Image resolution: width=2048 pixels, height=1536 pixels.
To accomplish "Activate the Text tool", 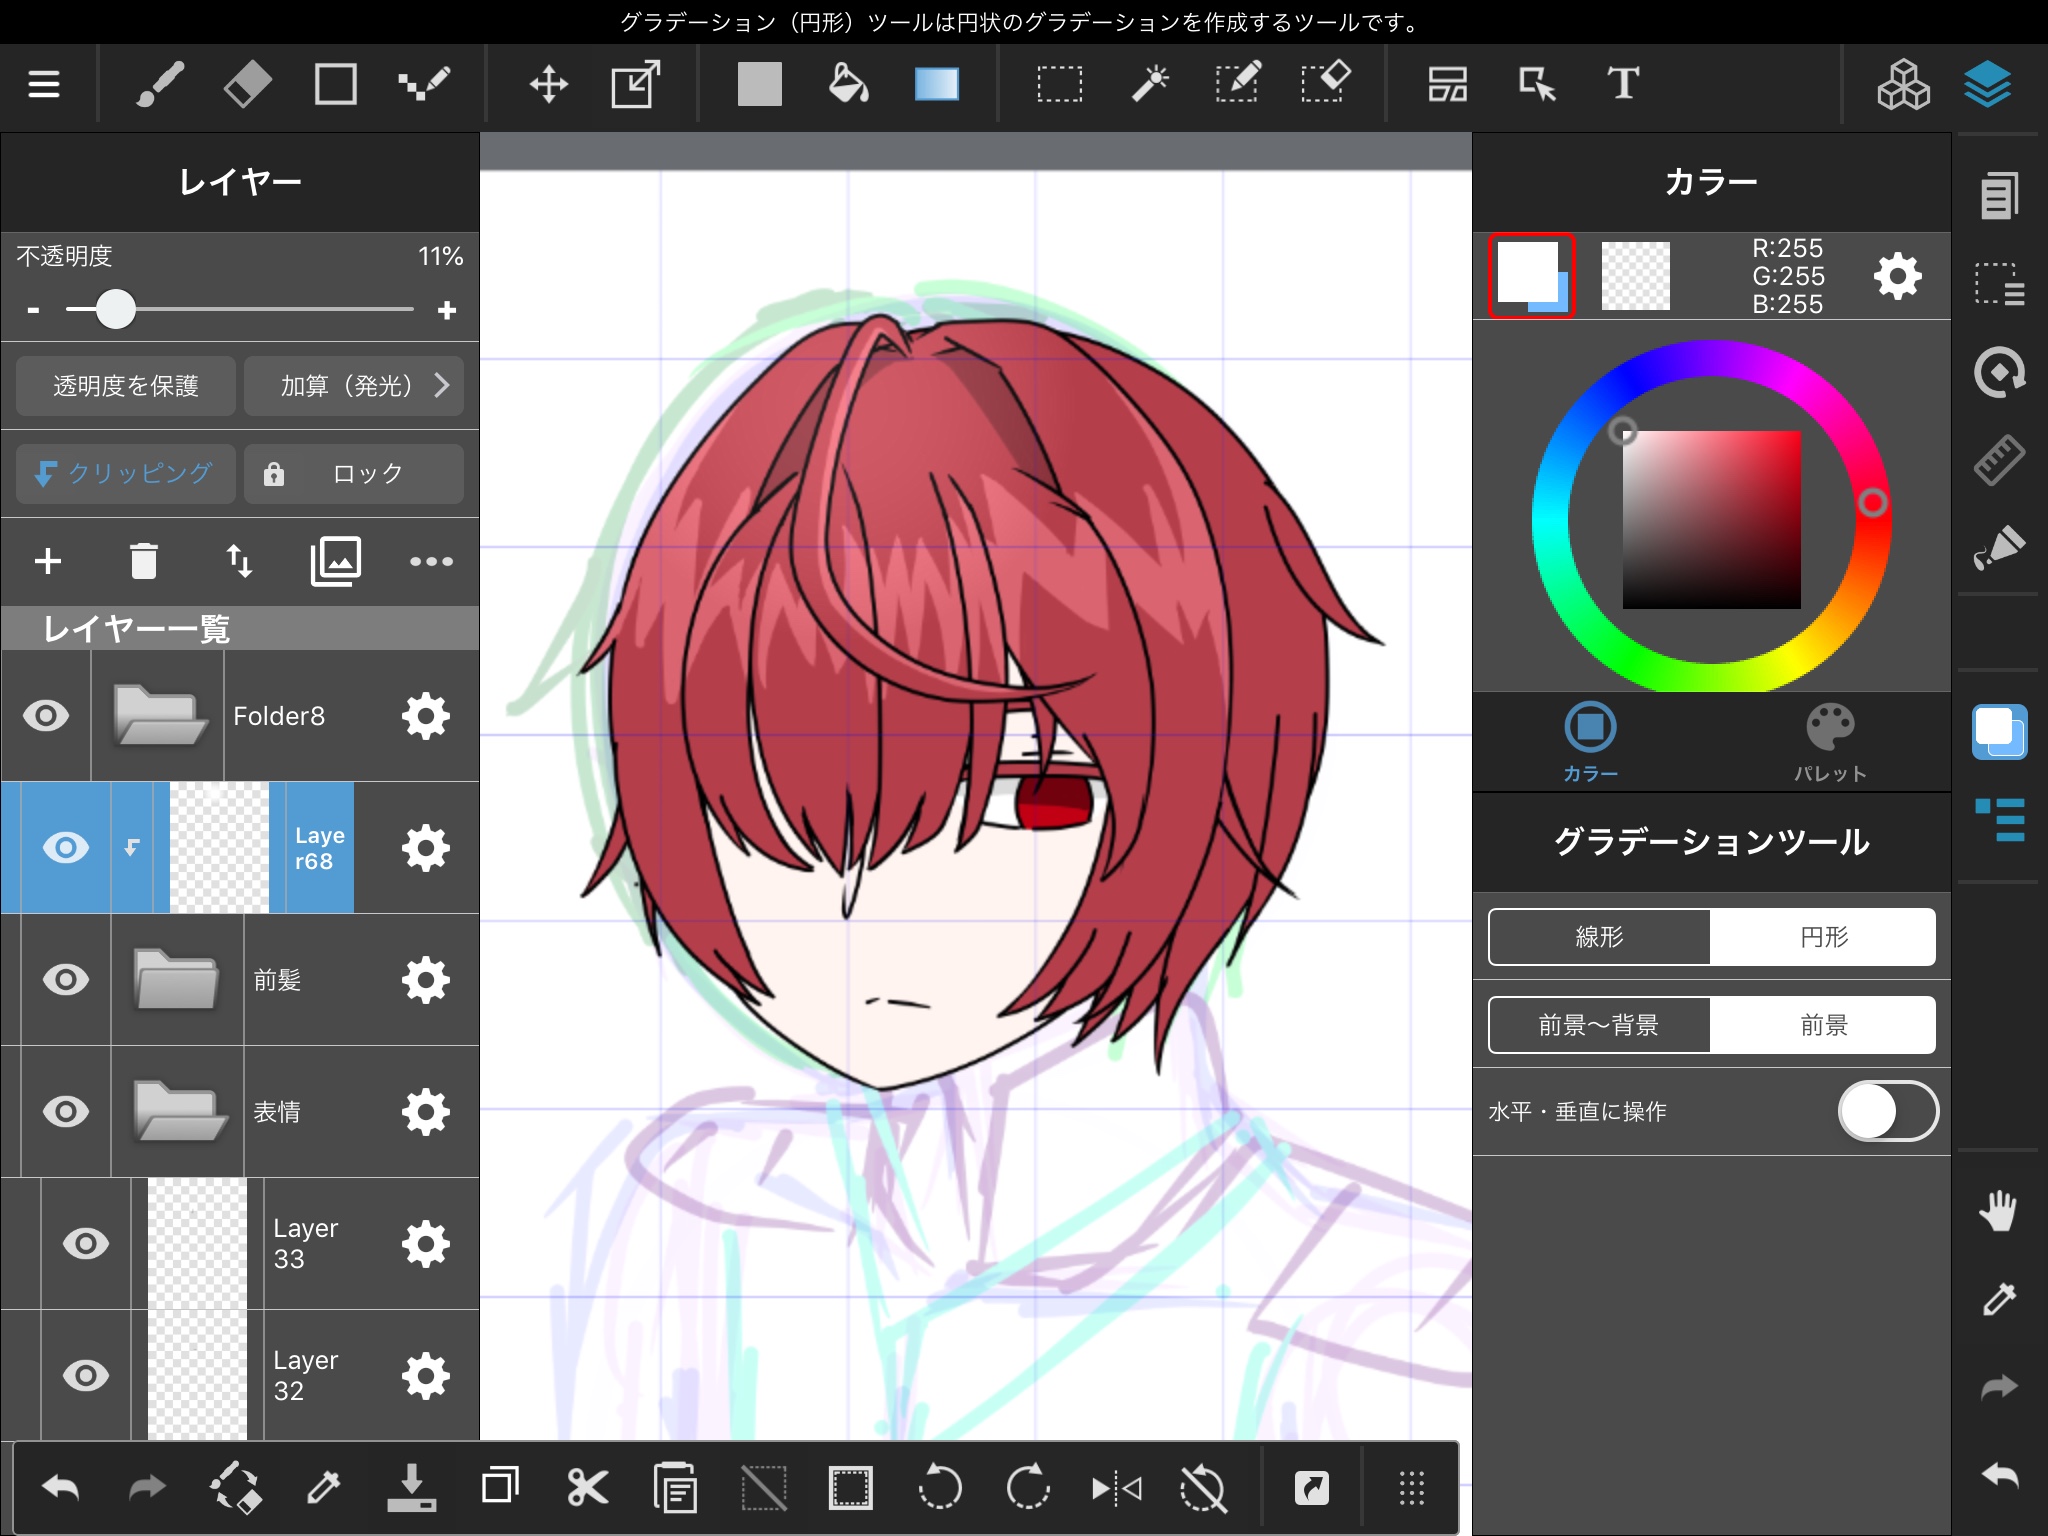I will coord(1622,84).
